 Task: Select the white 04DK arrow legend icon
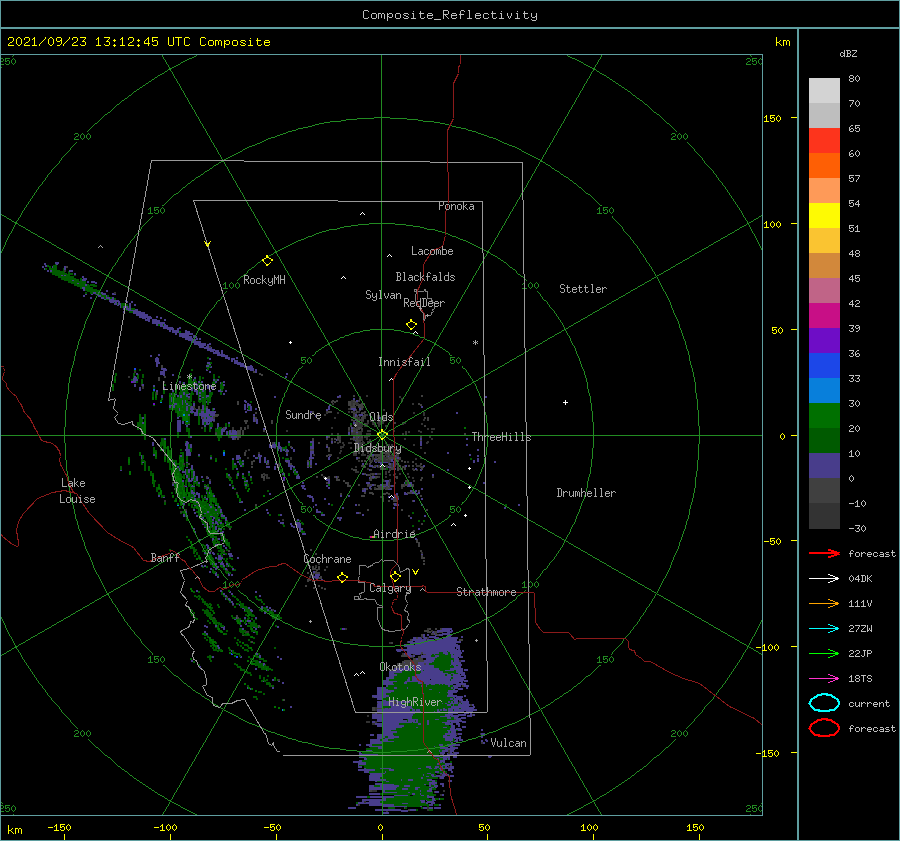[824, 578]
